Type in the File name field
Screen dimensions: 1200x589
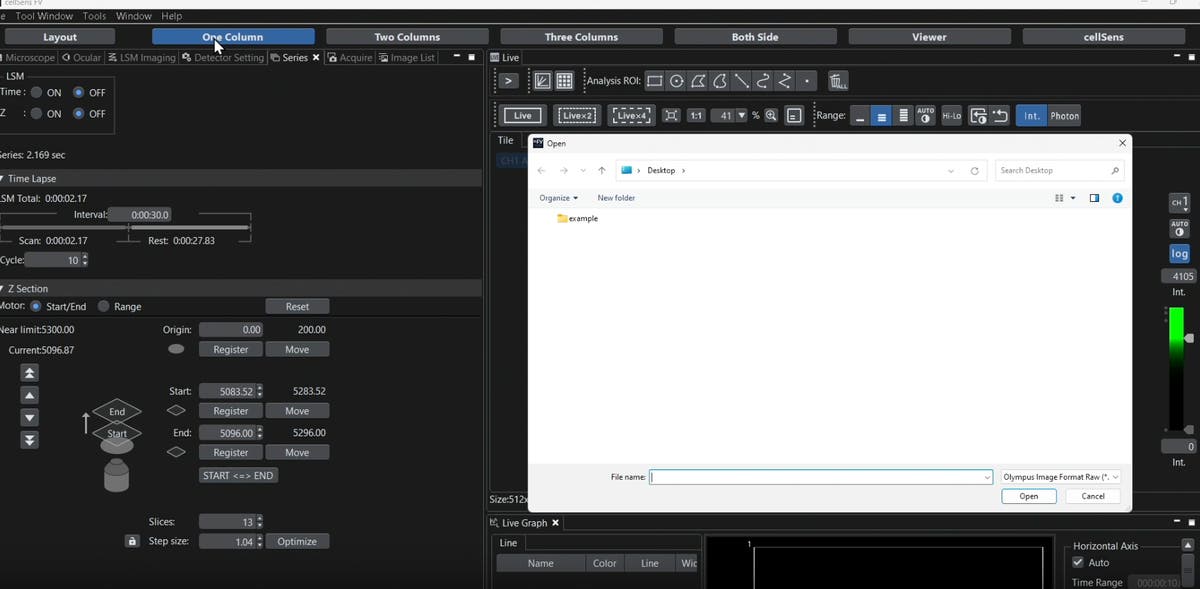[x=820, y=477]
